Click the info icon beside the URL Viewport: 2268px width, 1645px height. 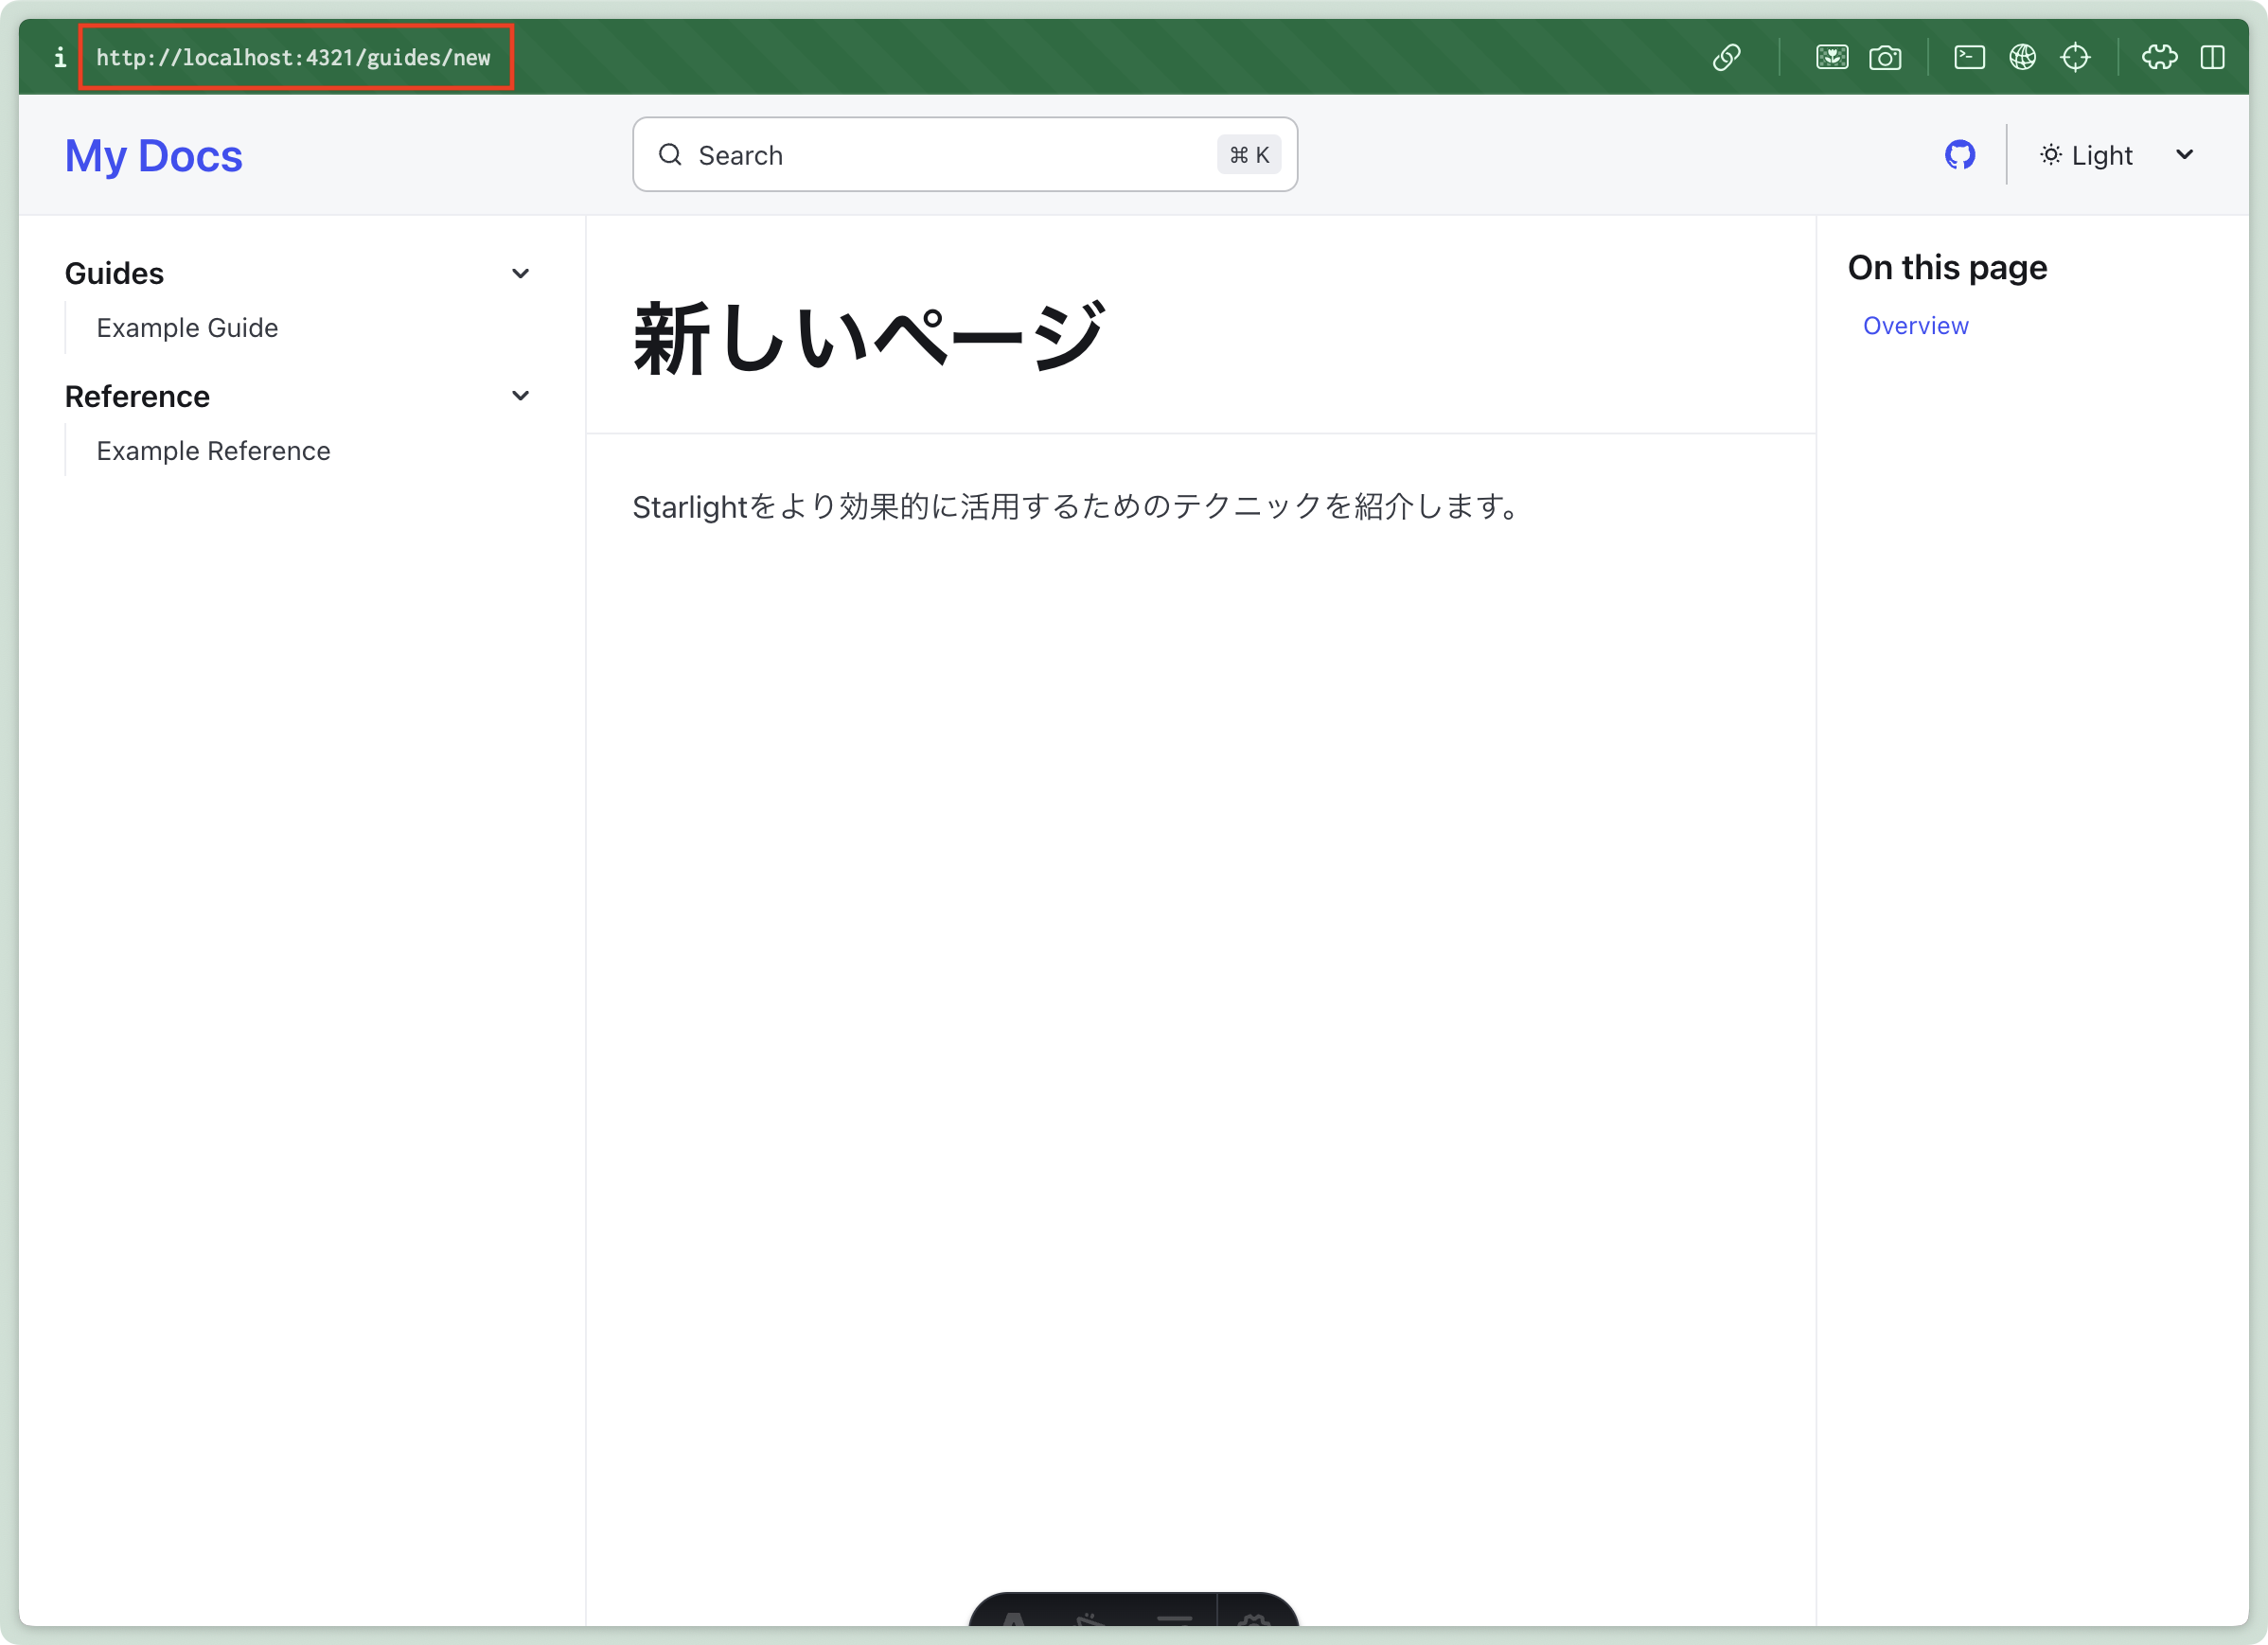[x=60, y=57]
